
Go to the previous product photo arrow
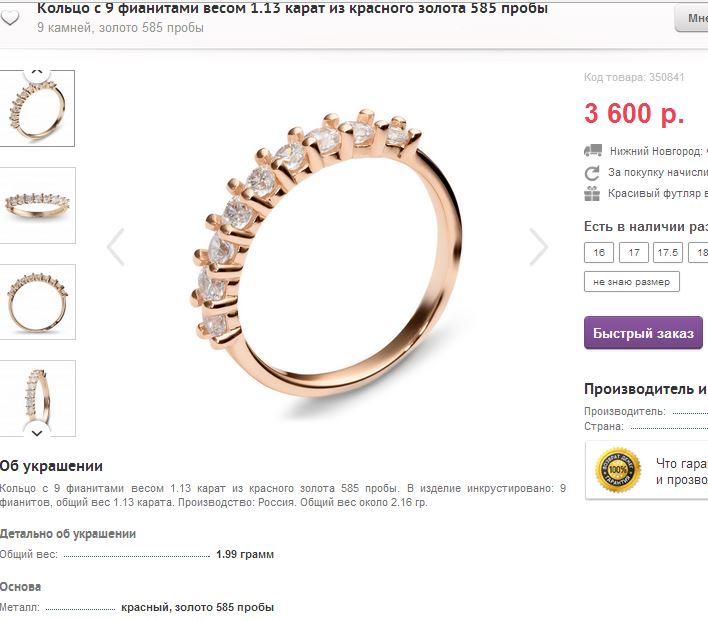pos(116,247)
